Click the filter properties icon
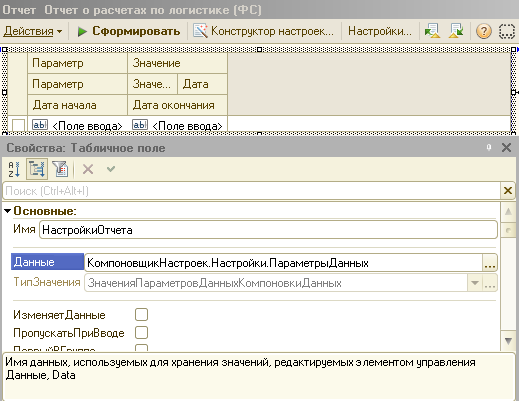This screenshot has height=401, width=519. tap(60, 169)
